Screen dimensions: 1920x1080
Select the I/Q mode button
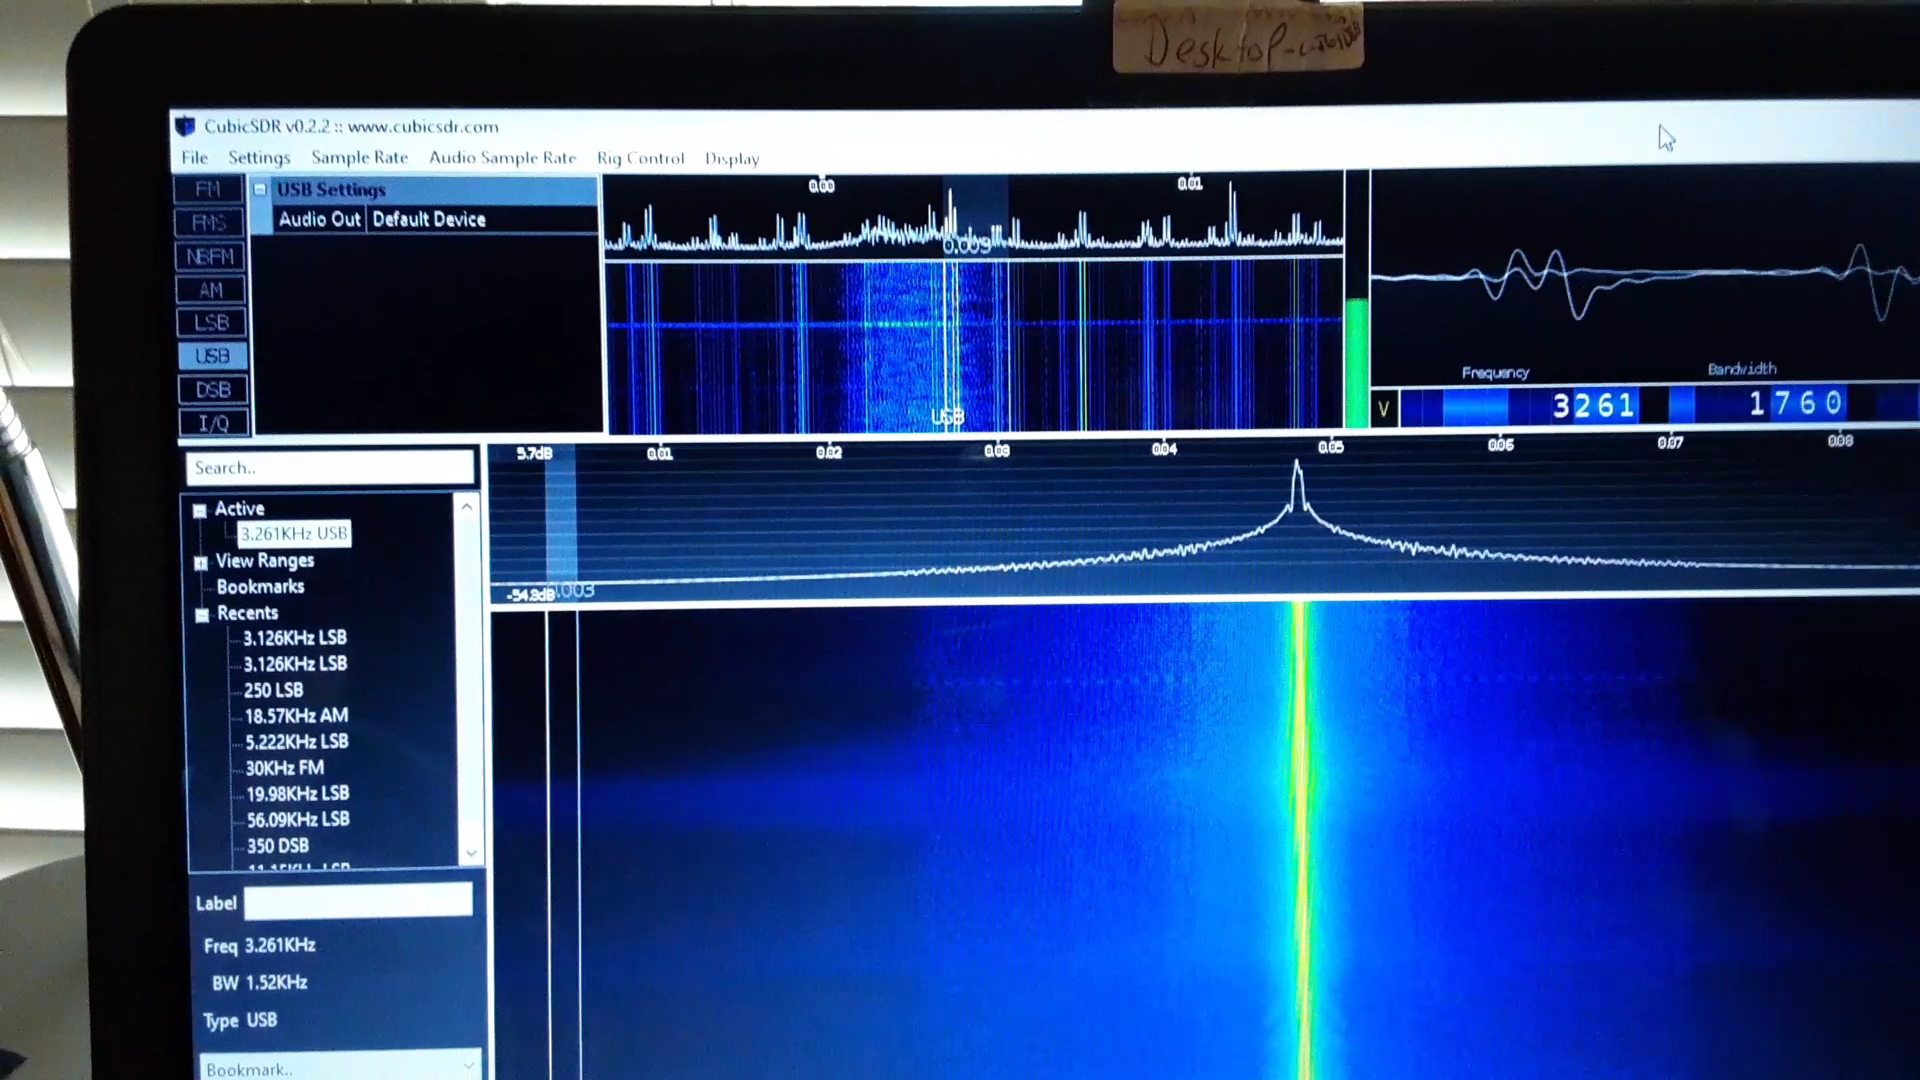213,423
